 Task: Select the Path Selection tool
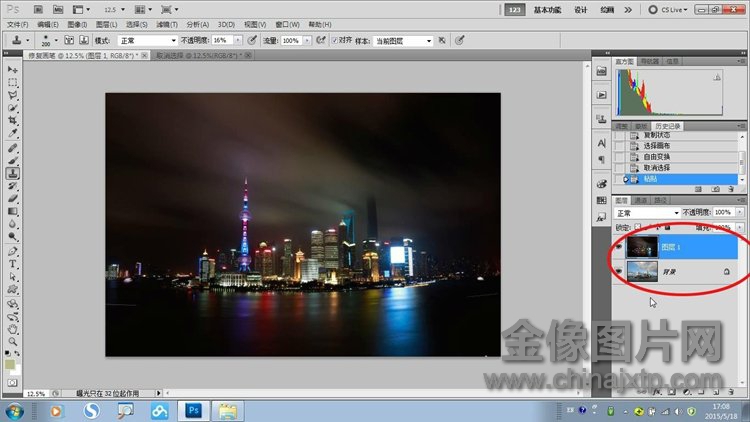12,277
